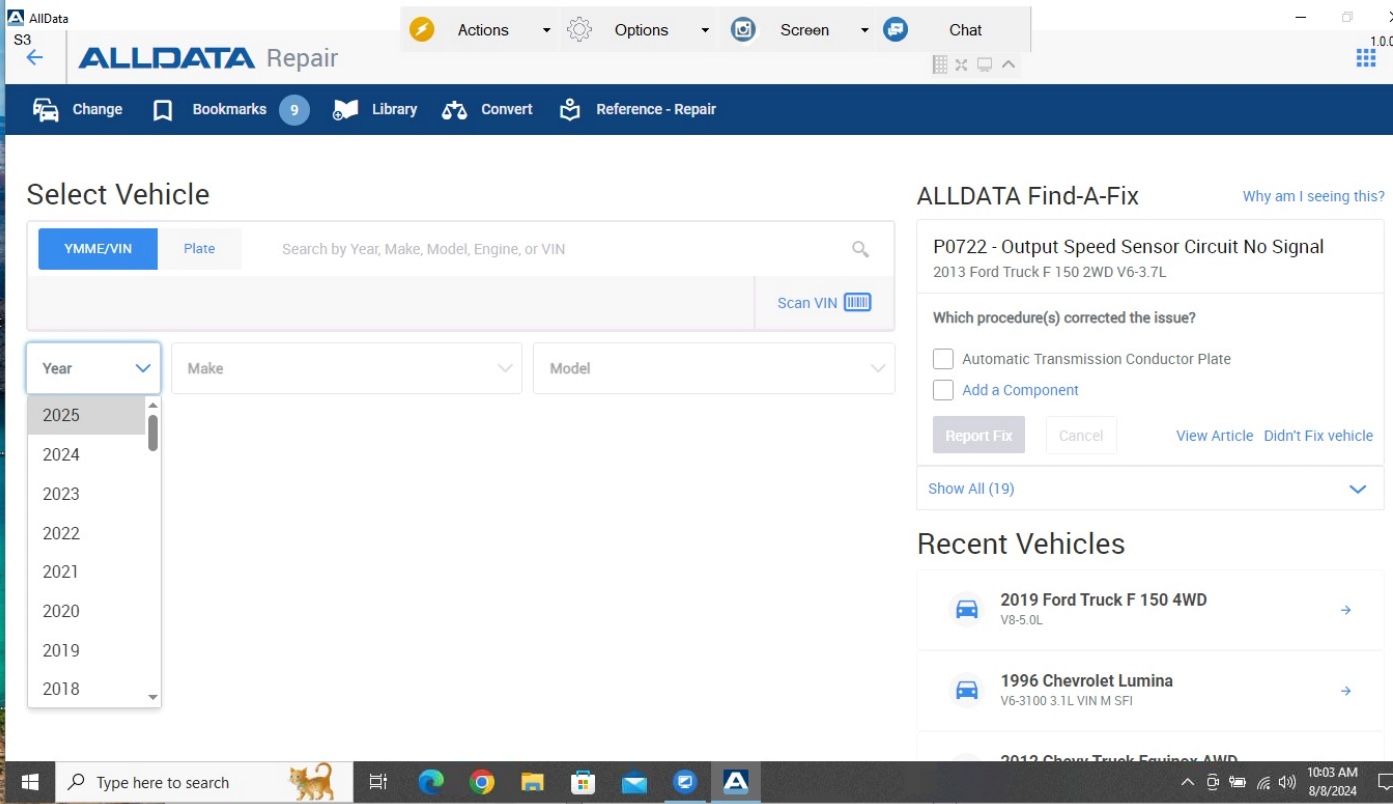This screenshot has width=1393, height=804.
Task: Click the monitor icon in remote toolbar strip
Action: pyautogui.click(x=985, y=65)
